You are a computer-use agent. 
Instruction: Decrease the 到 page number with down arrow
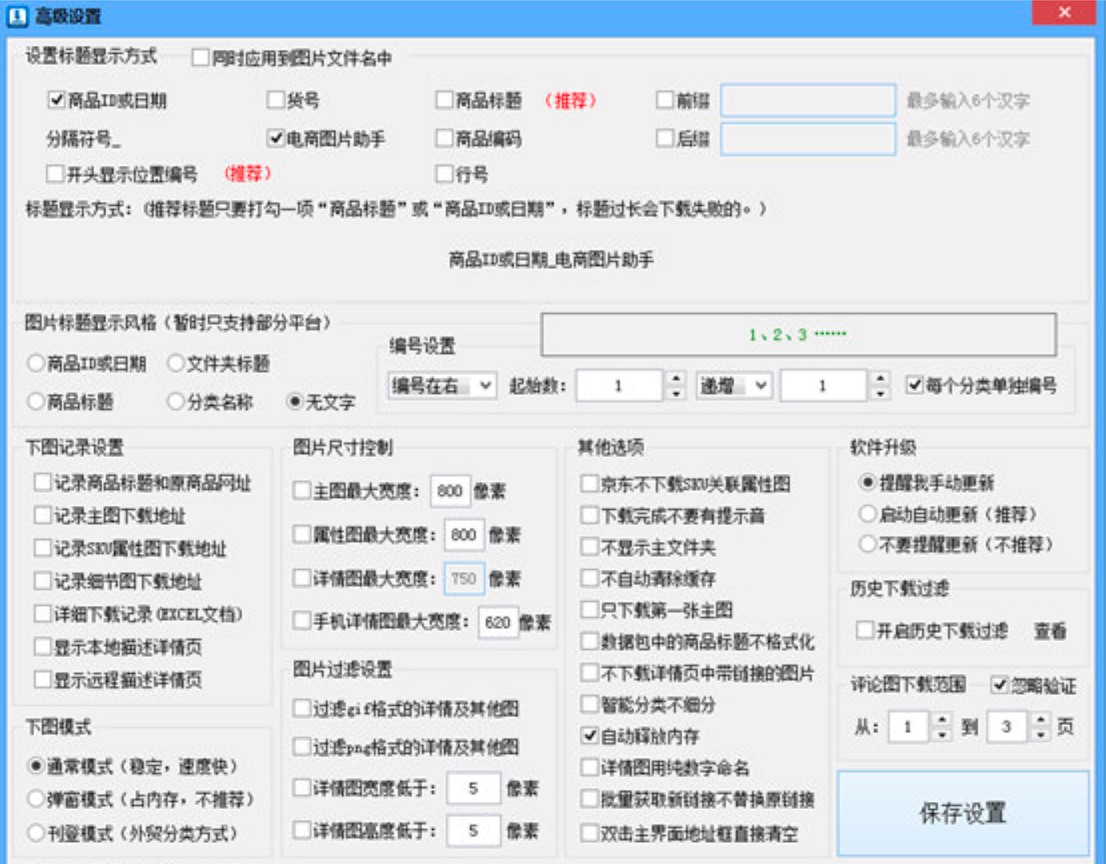point(1041,734)
